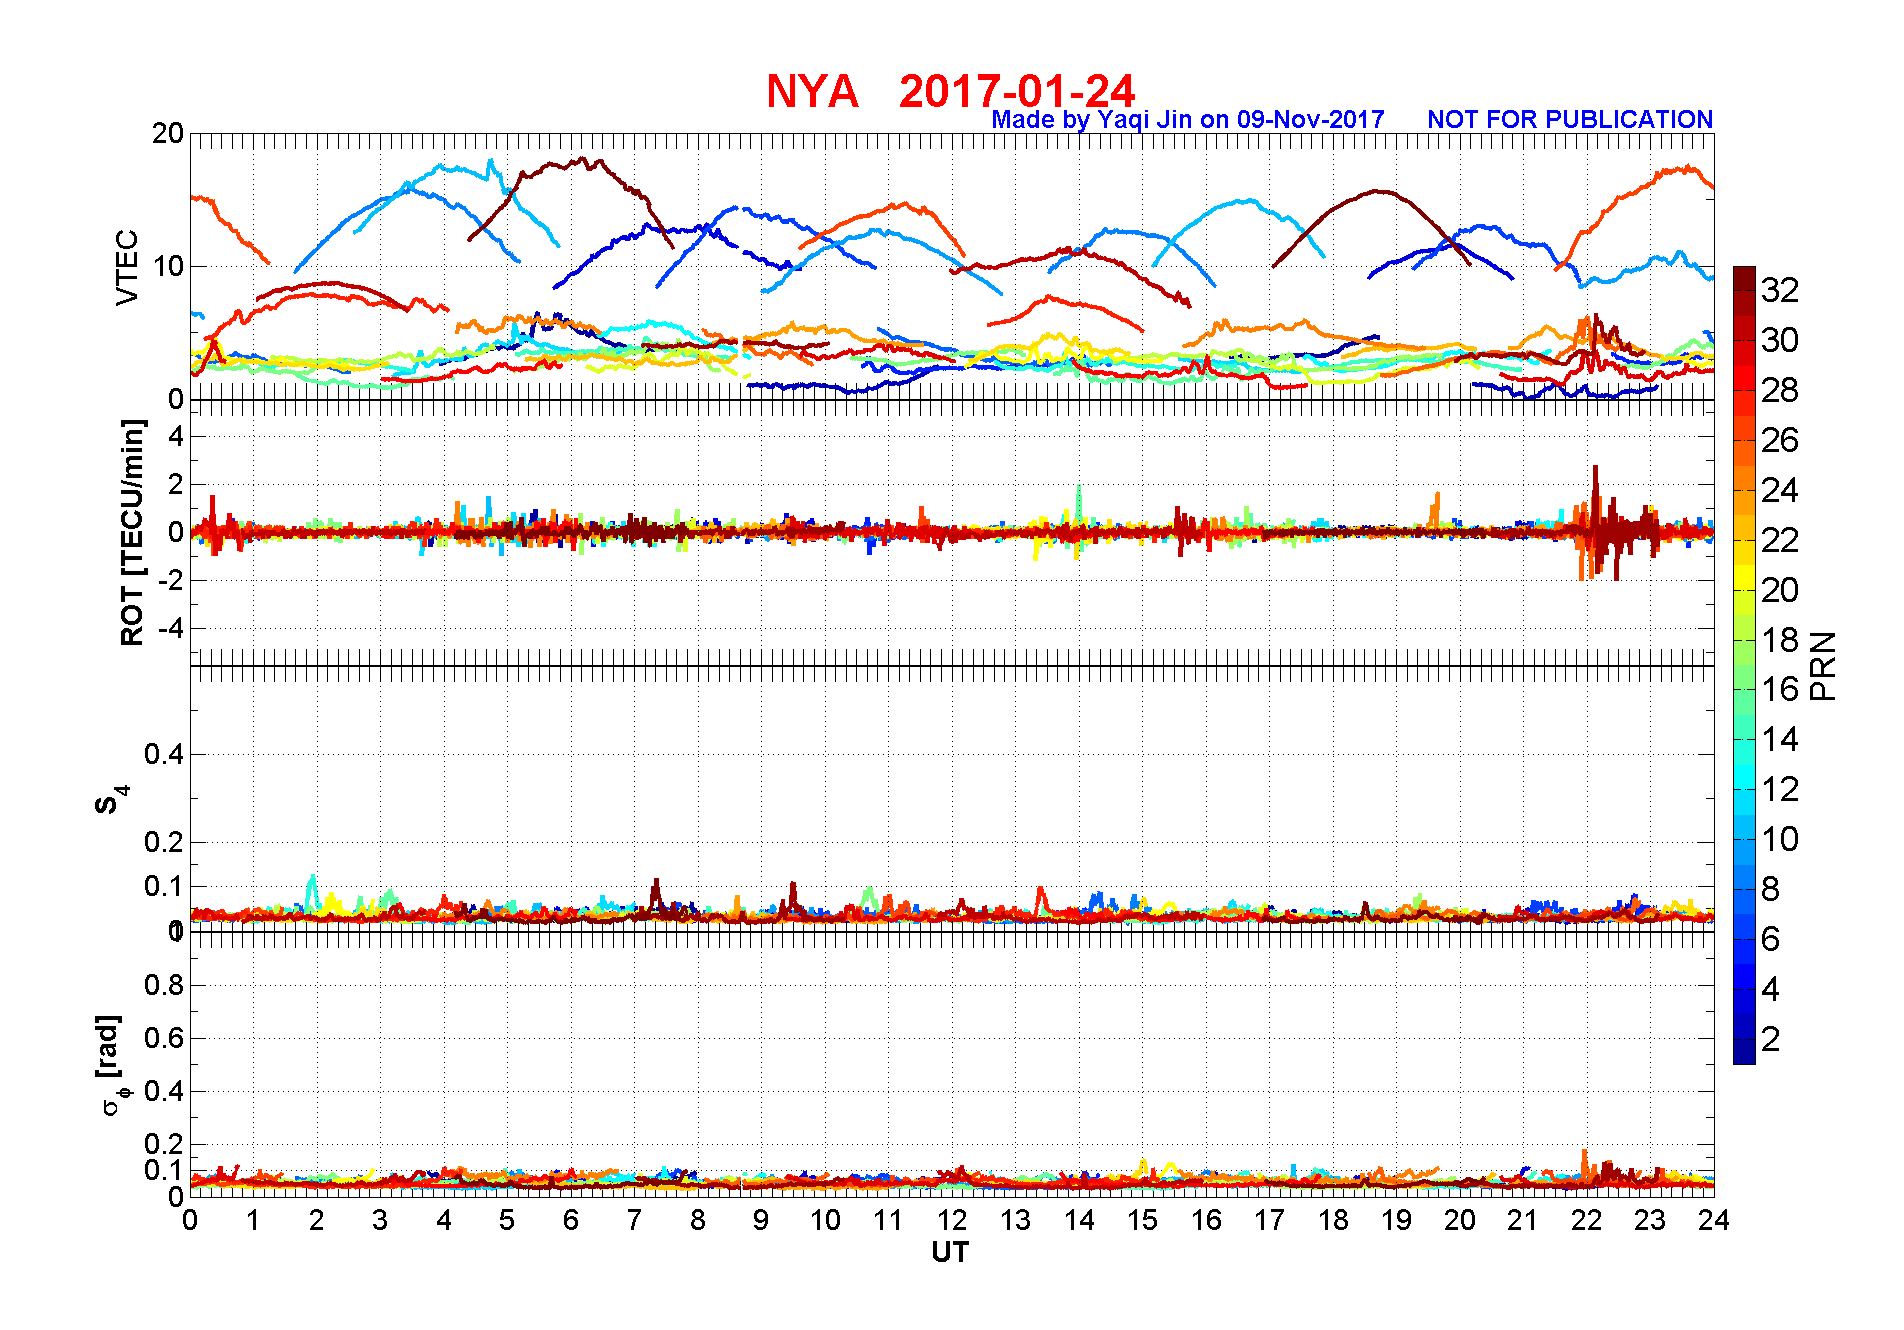Select the "Made by Yaqi Jin on 09-Nov-2017" caption
Viewport: 1904px width, 1330px height.
coord(1188,119)
